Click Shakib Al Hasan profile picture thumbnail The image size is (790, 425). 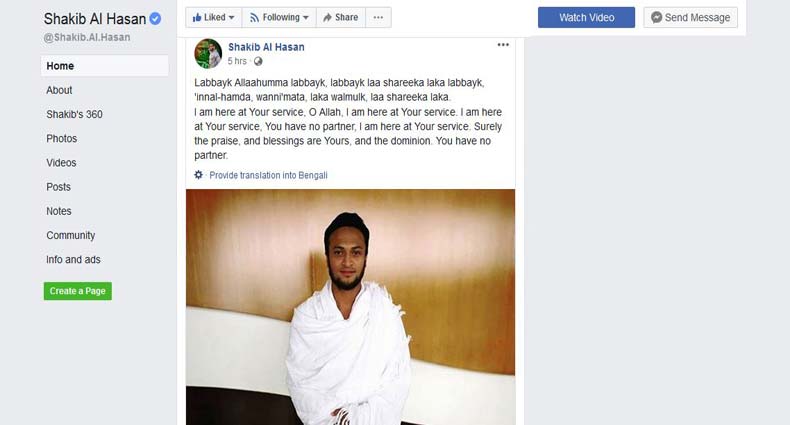coord(208,53)
